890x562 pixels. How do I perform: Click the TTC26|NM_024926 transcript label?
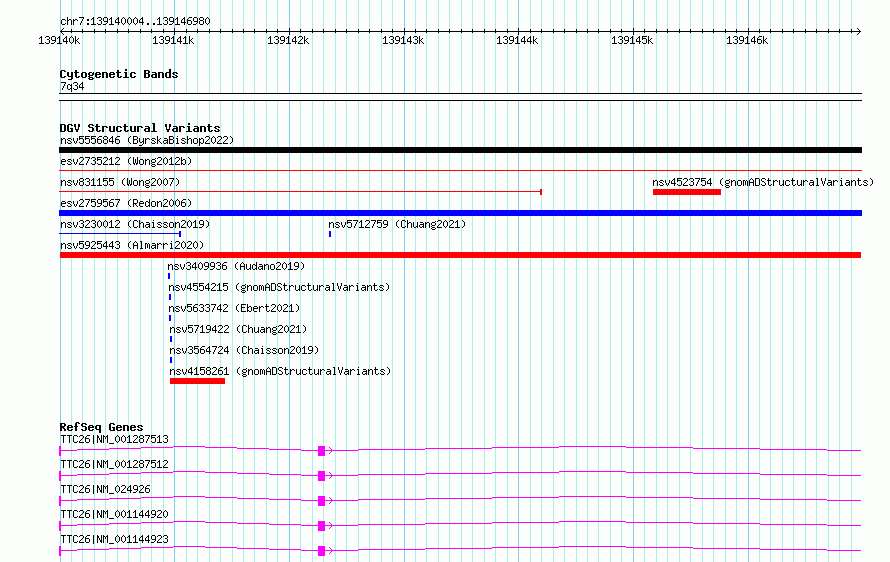[106, 489]
